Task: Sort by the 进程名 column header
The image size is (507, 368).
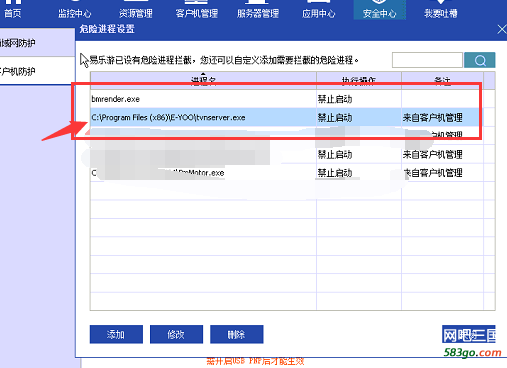Action: 203,80
